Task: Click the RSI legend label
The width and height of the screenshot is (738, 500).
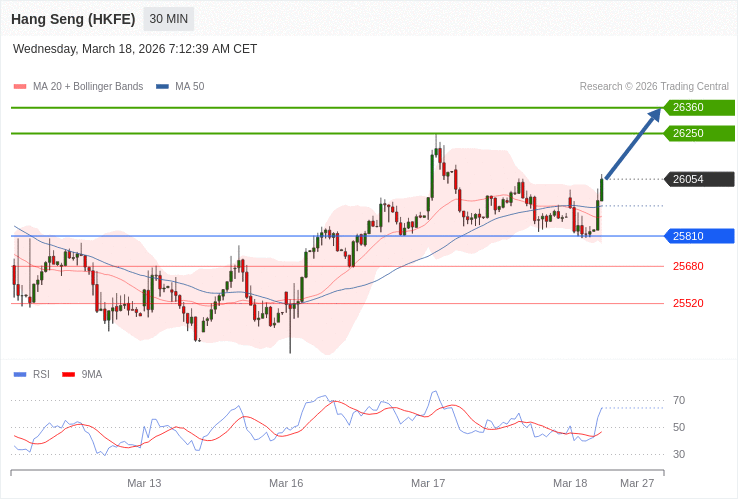Action: 41,375
